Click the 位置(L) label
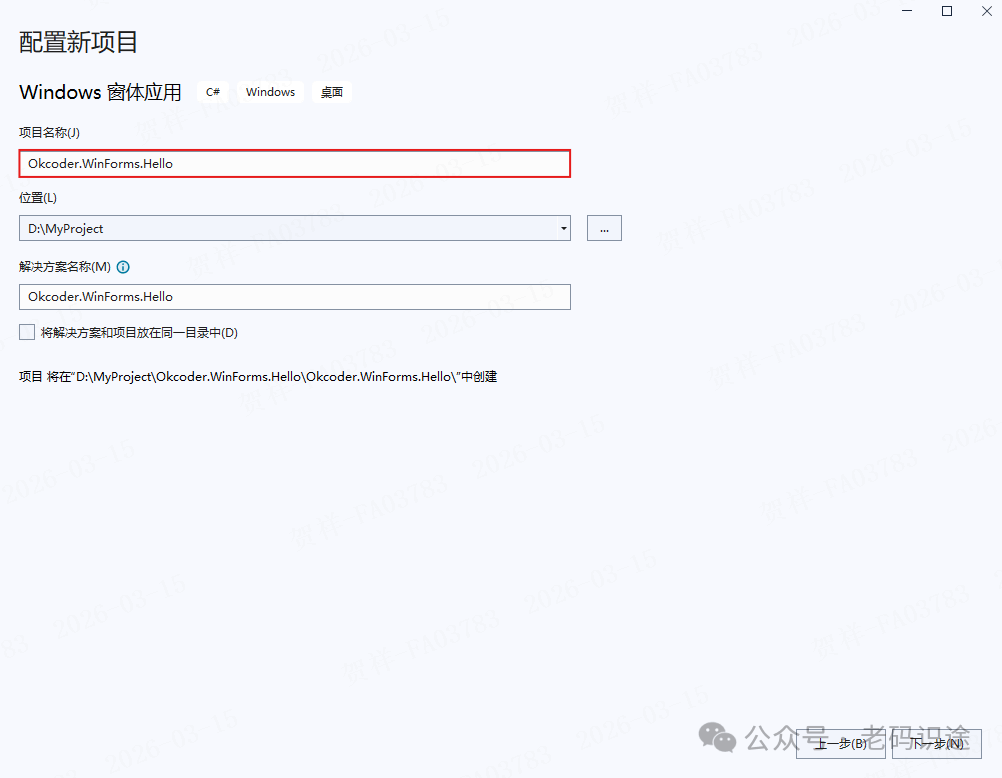Viewport: 1002px width, 778px height. [x=38, y=198]
